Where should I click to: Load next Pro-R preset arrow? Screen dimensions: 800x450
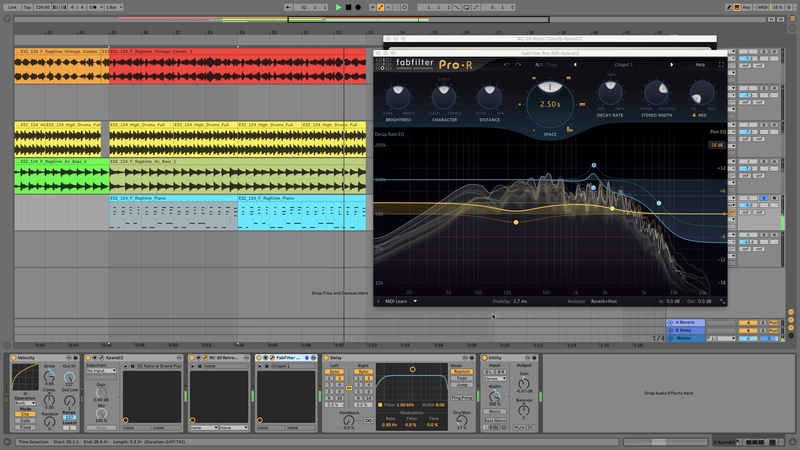click(x=671, y=65)
